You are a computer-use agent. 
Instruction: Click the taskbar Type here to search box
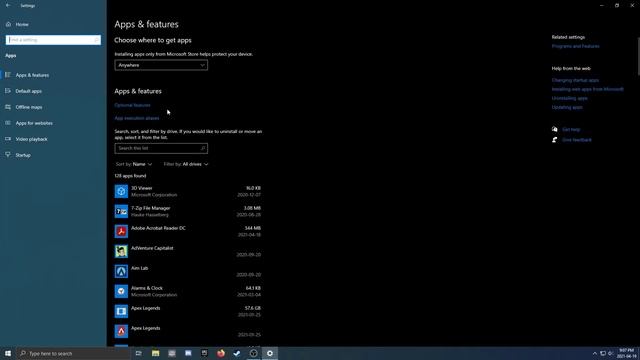pos(73,353)
